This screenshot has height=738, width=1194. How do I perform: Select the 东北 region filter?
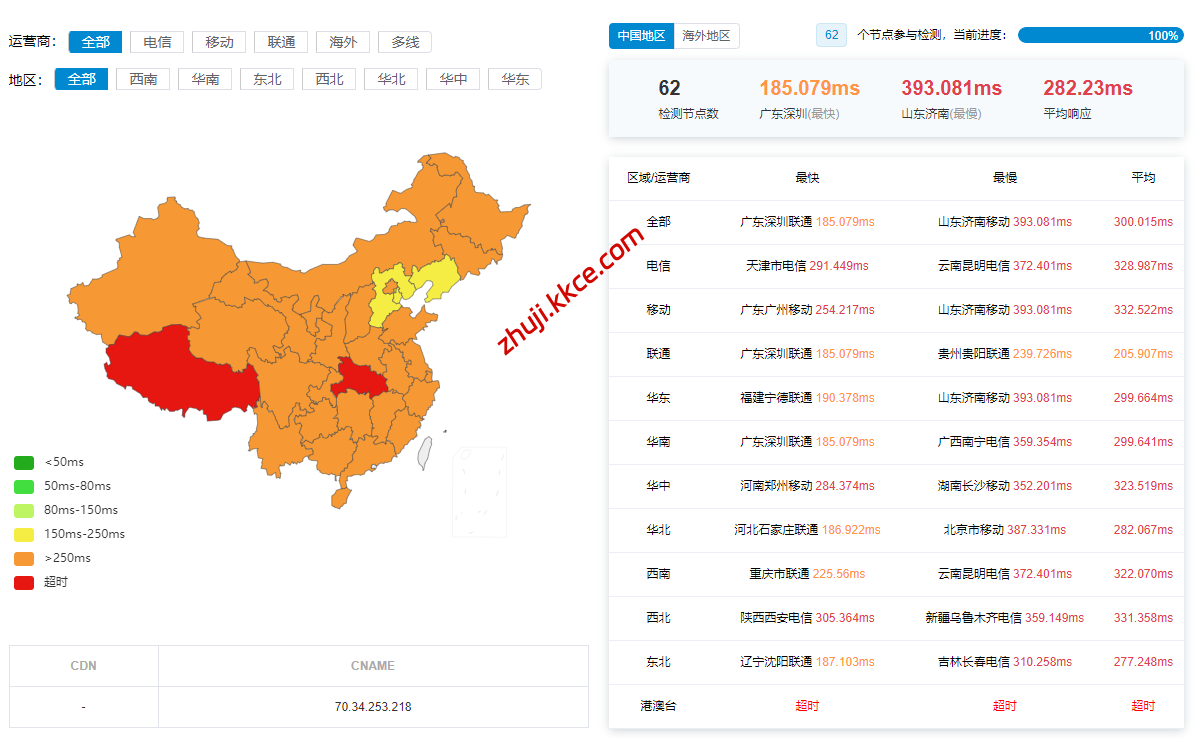(x=267, y=79)
